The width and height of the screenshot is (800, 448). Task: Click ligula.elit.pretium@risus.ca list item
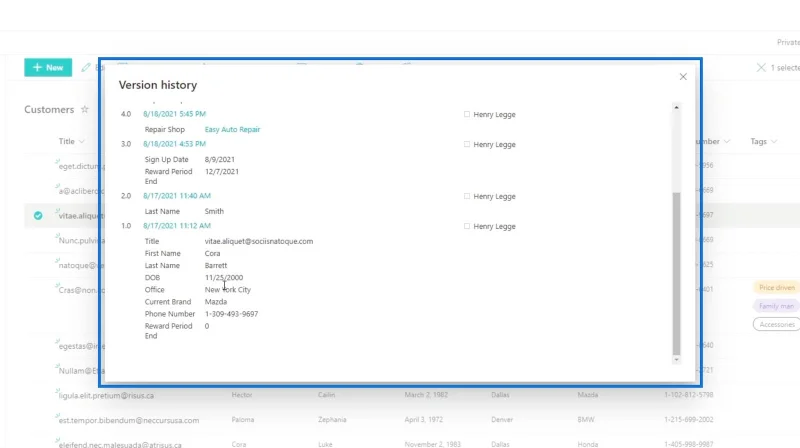pos(106,395)
